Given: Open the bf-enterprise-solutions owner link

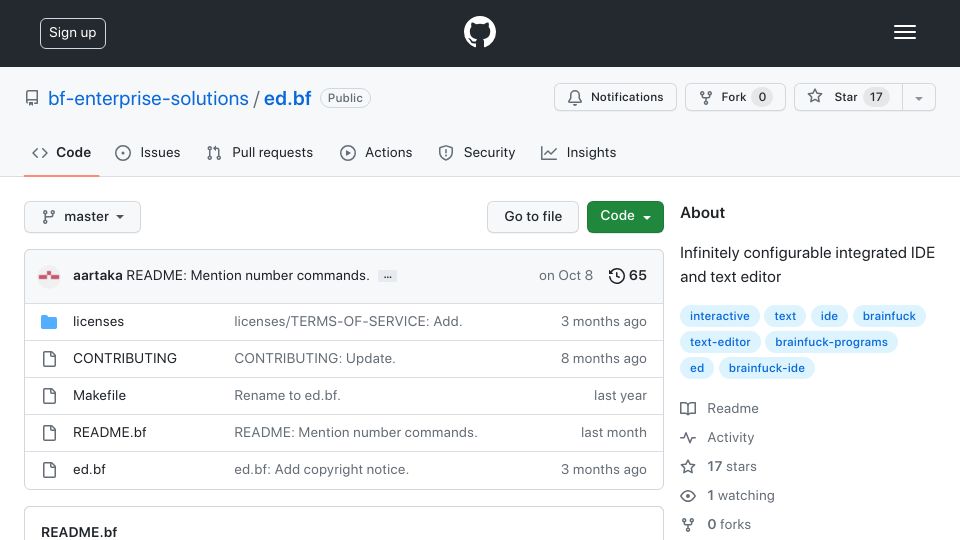Looking at the screenshot, I should (x=148, y=98).
